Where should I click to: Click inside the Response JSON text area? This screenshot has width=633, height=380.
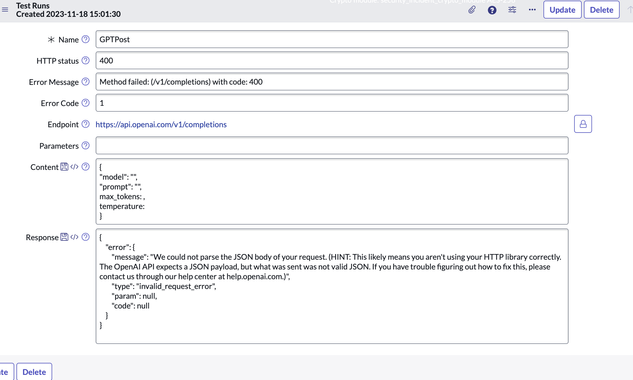pos(332,286)
